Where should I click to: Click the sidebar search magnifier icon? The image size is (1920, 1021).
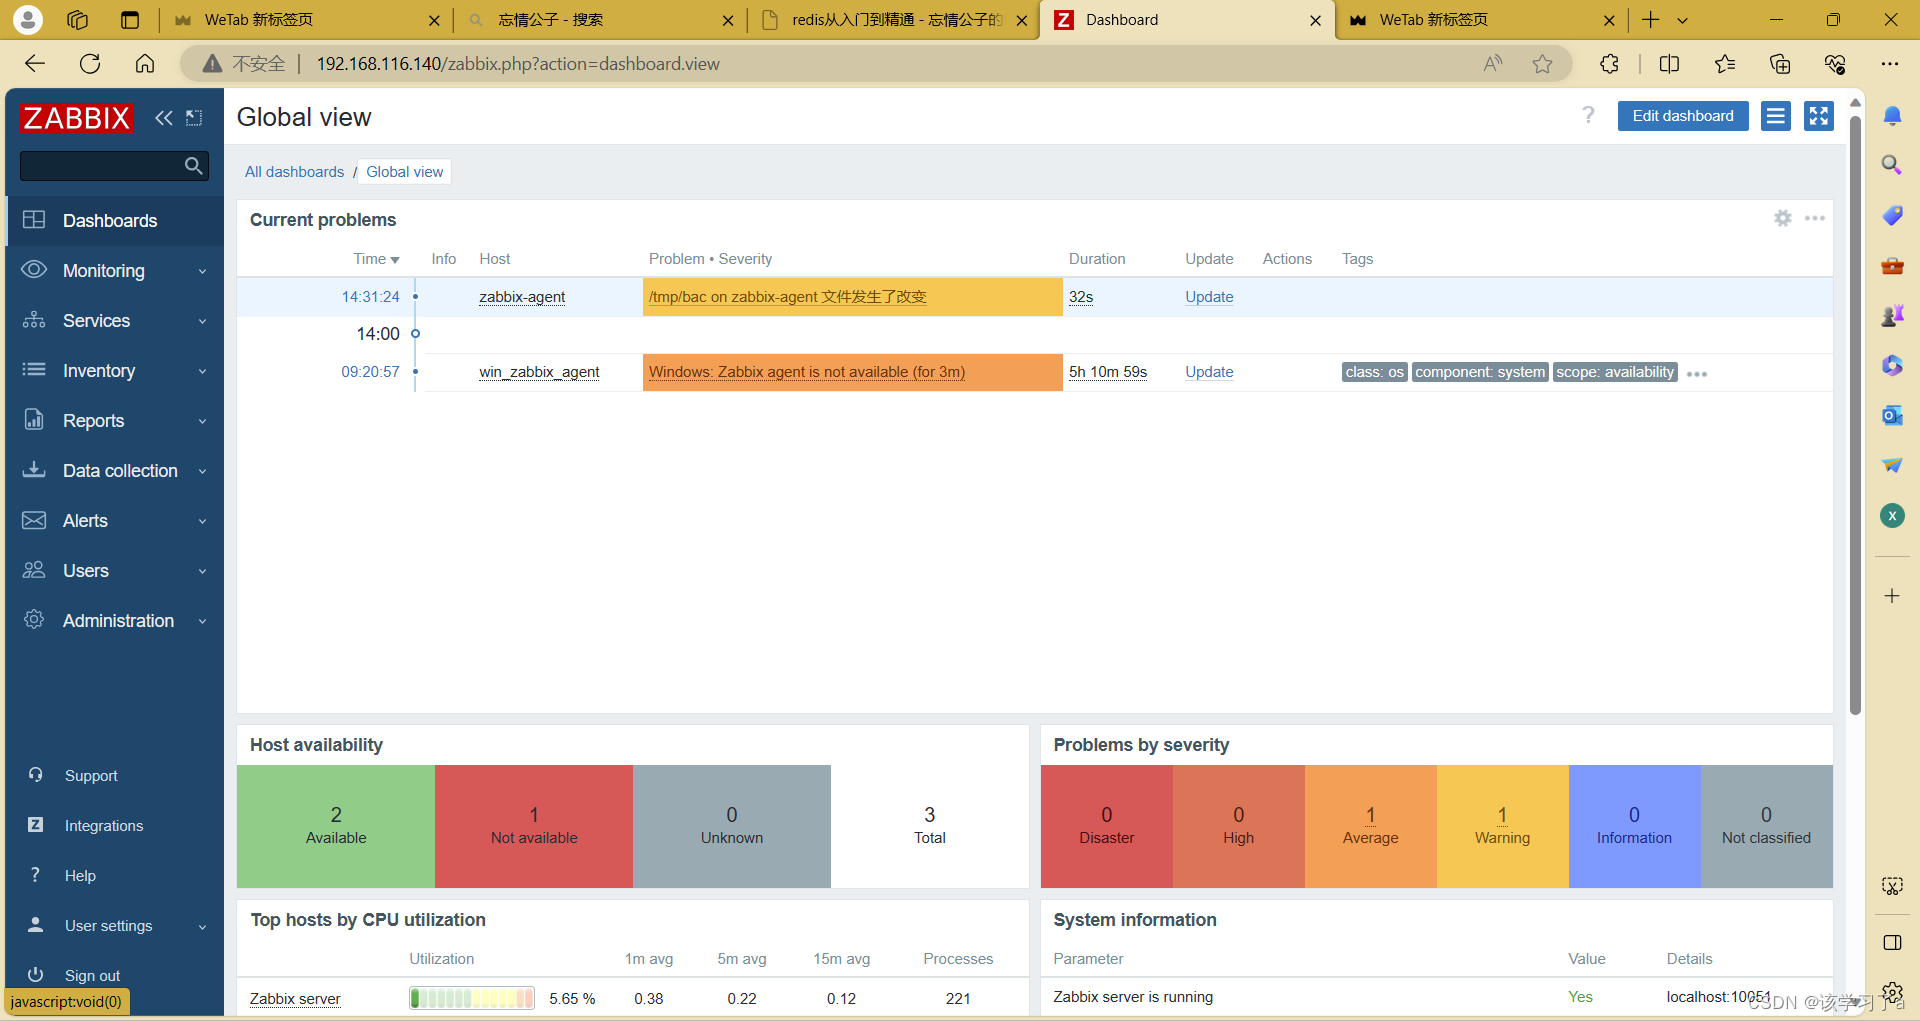194,166
